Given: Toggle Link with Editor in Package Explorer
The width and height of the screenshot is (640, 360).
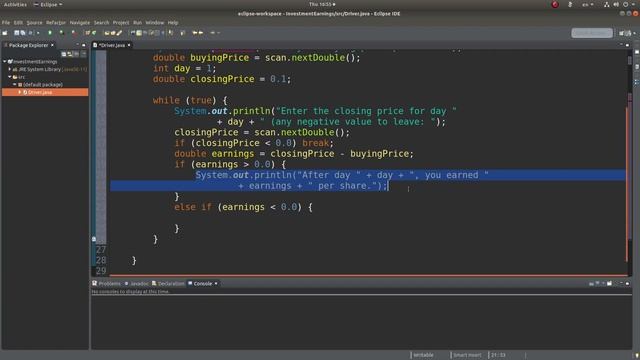Looking at the screenshot, I should click(70, 54).
